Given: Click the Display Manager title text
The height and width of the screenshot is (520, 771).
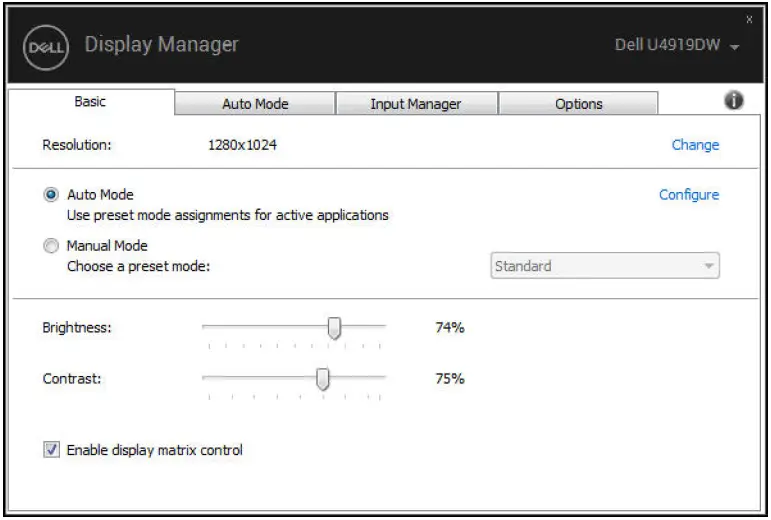Looking at the screenshot, I should click(x=161, y=45).
